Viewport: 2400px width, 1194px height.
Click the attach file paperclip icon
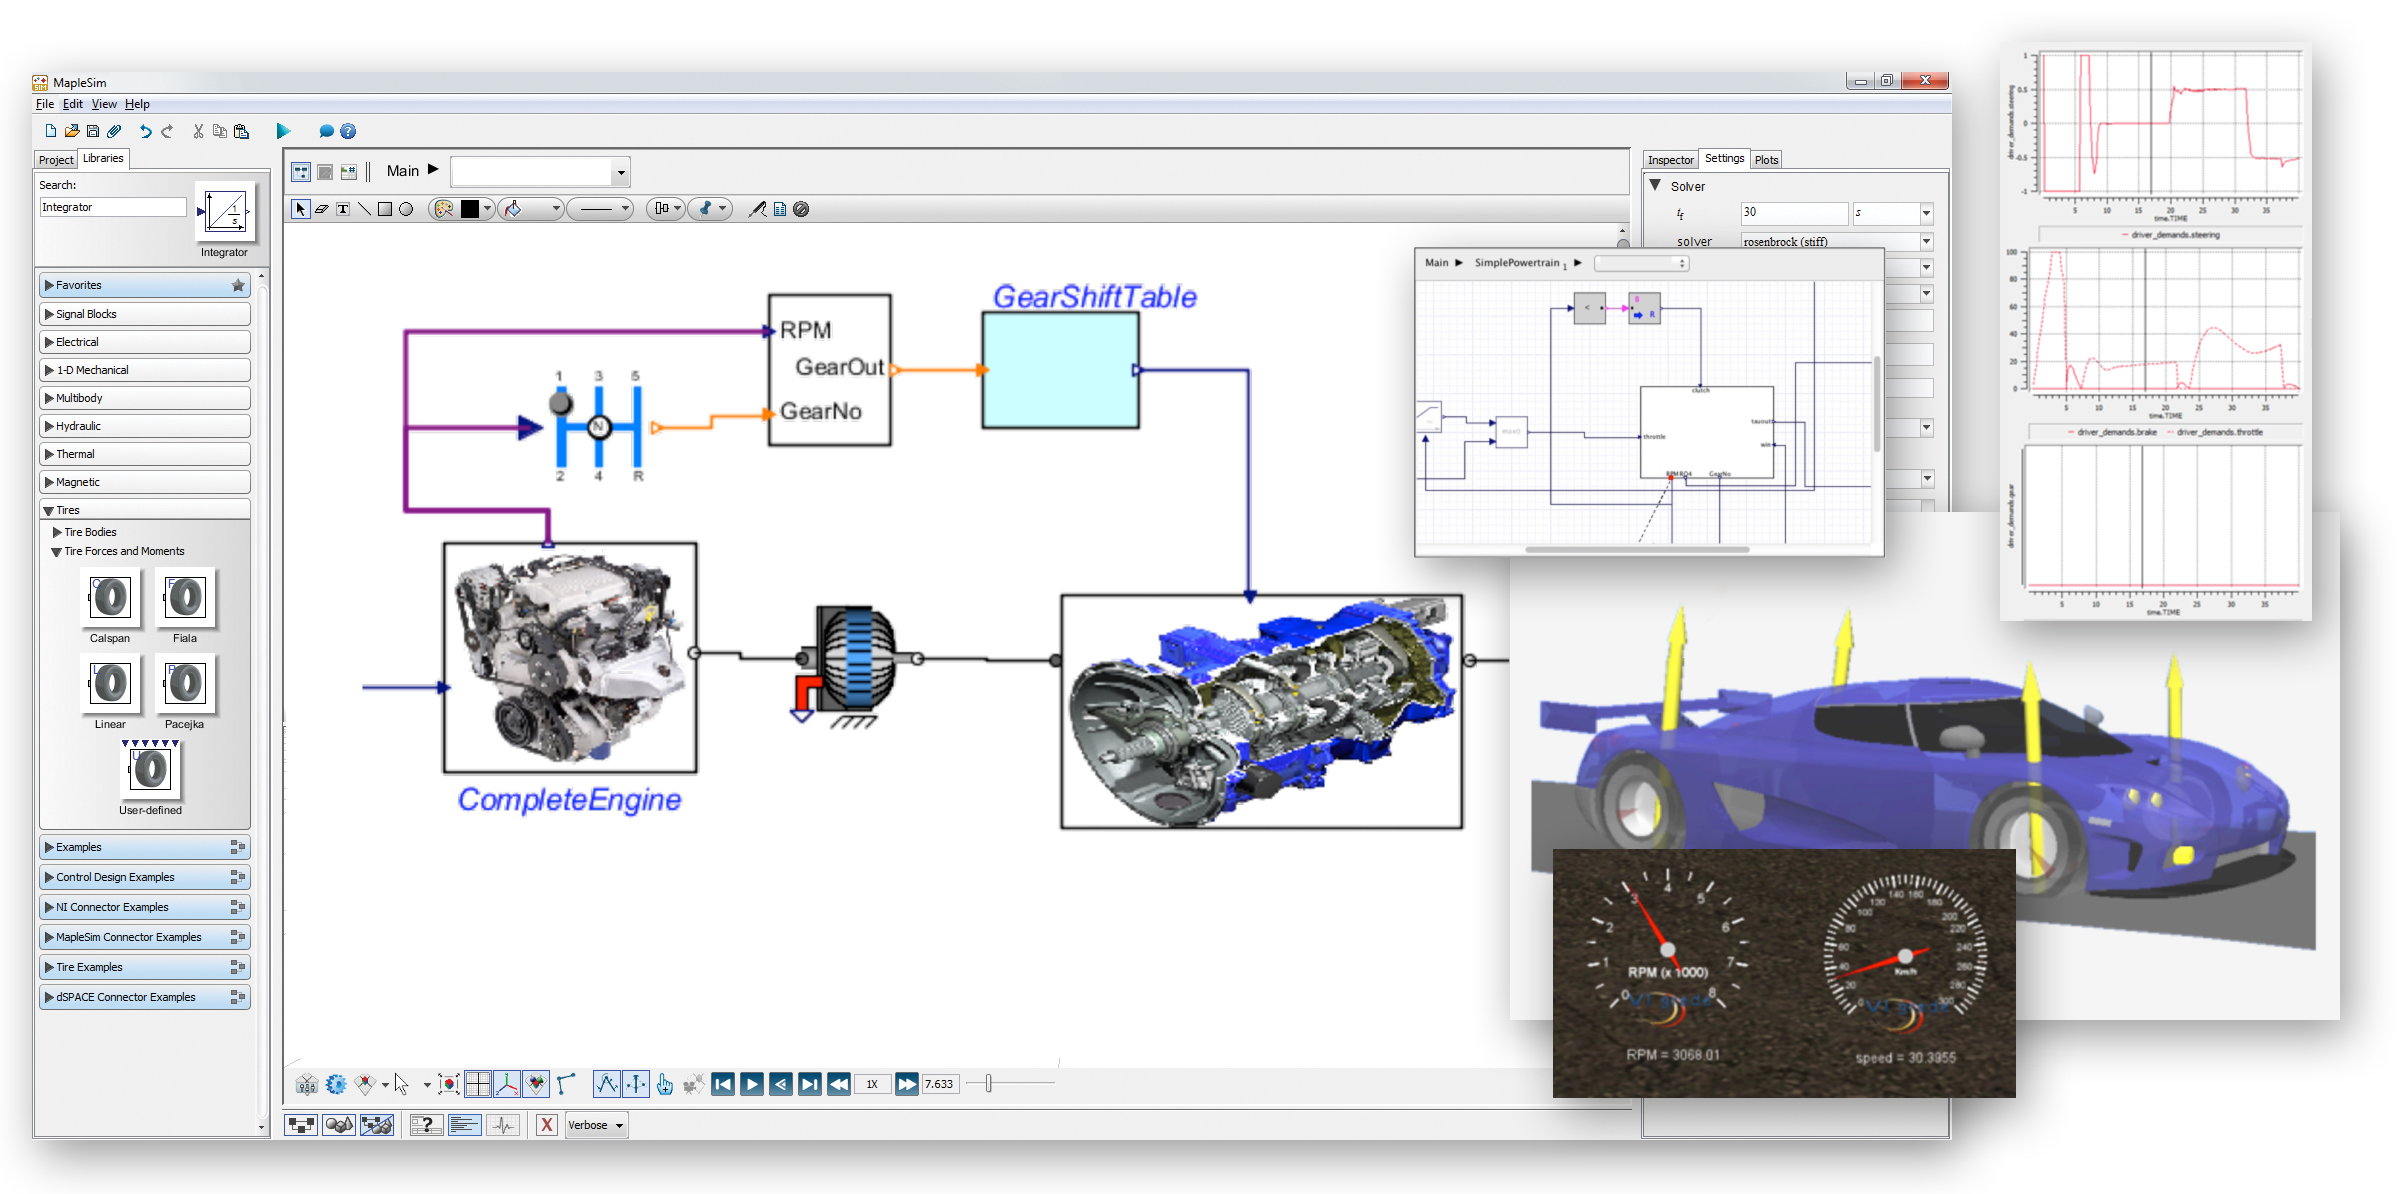(x=115, y=131)
